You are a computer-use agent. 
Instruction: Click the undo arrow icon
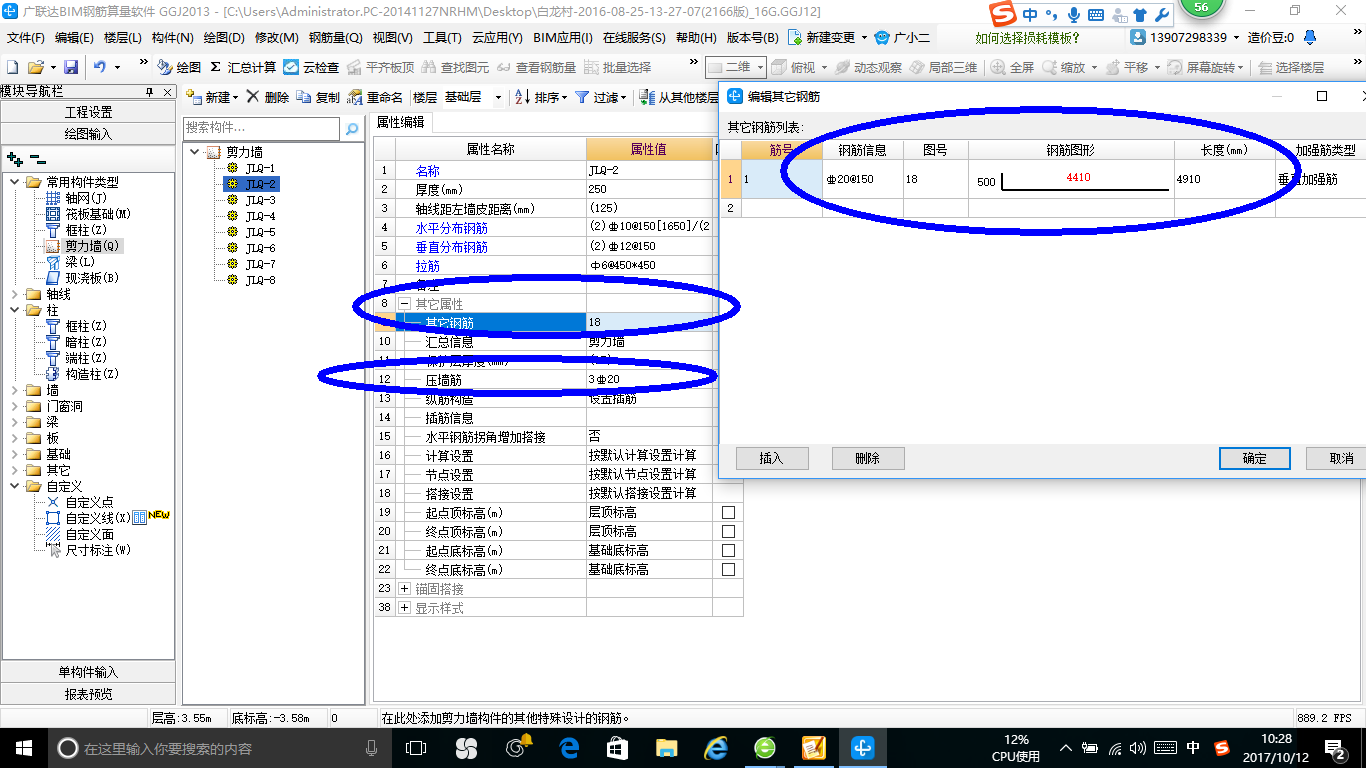coord(100,67)
